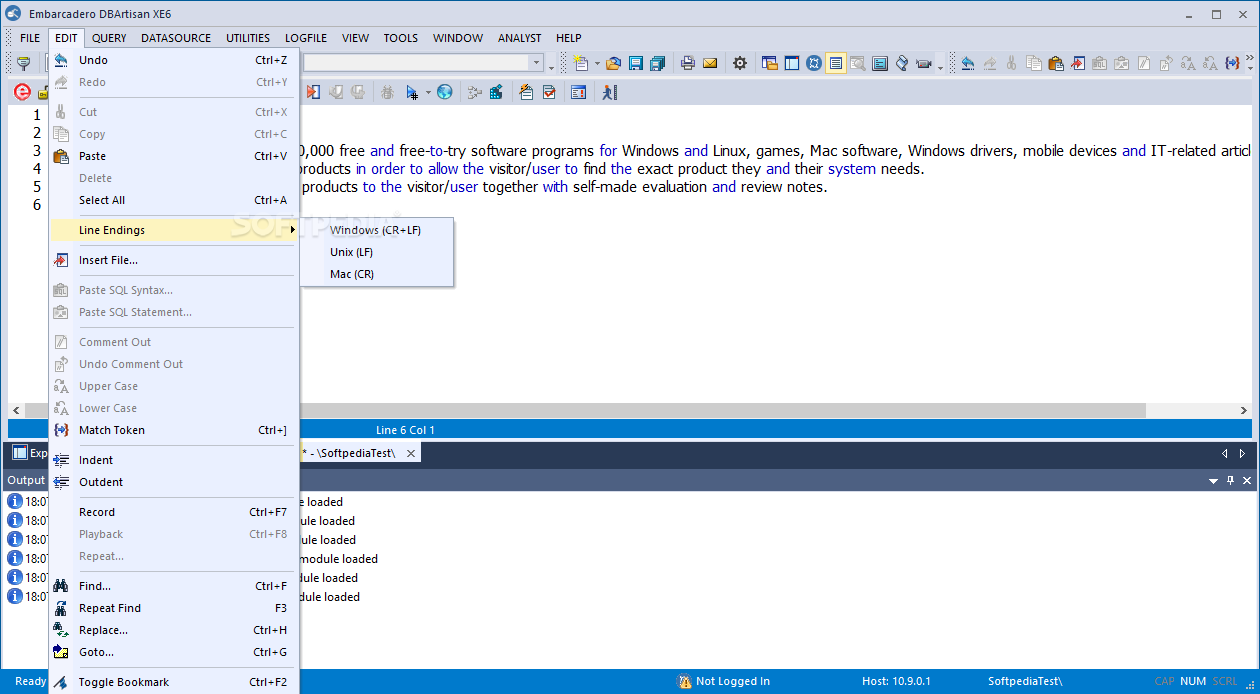This screenshot has width=1260, height=694.
Task: Click tab scroll left arrow
Action: tap(1224, 453)
